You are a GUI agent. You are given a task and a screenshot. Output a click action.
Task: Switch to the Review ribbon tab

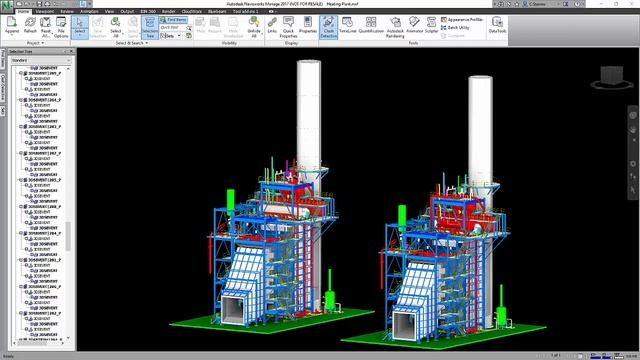[x=67, y=11]
